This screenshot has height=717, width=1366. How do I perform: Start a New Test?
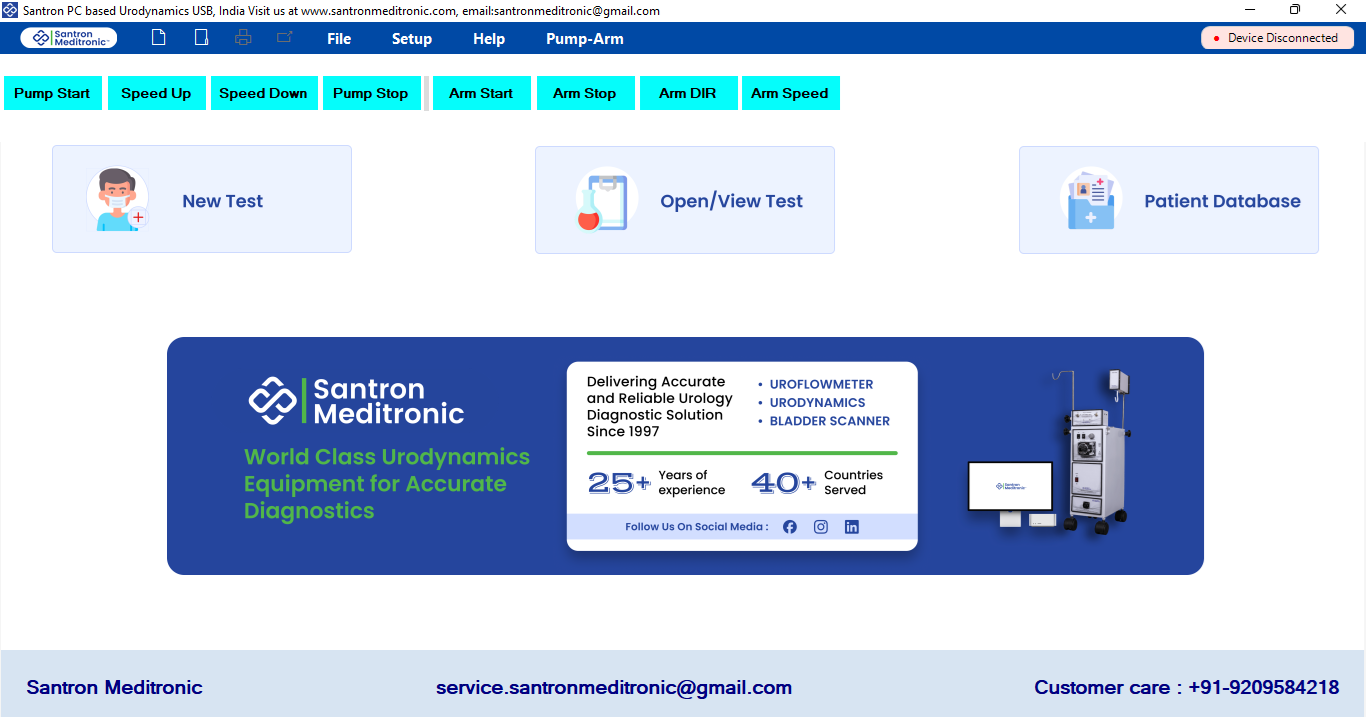pos(202,199)
